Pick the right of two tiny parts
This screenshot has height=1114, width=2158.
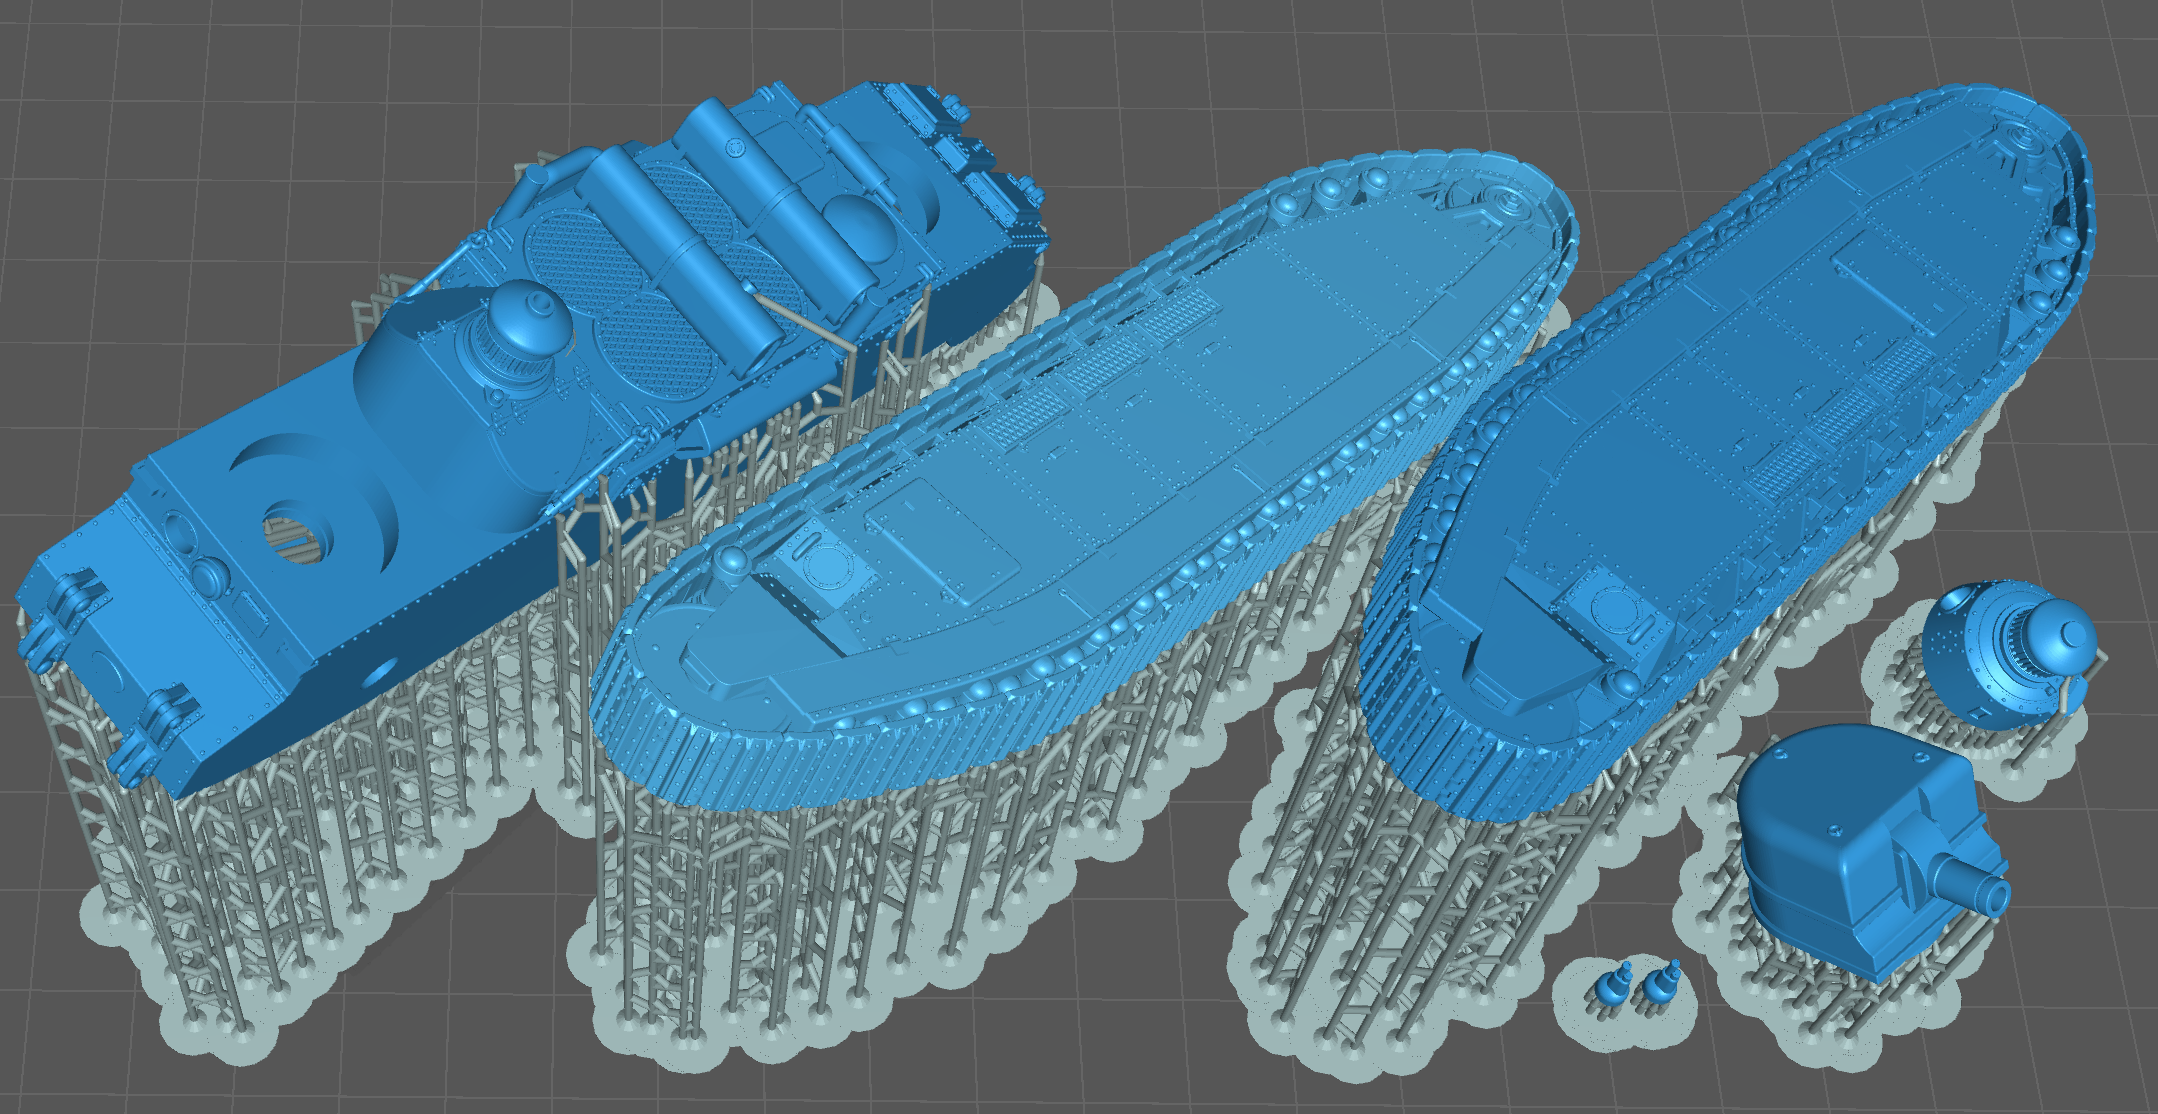[1657, 987]
